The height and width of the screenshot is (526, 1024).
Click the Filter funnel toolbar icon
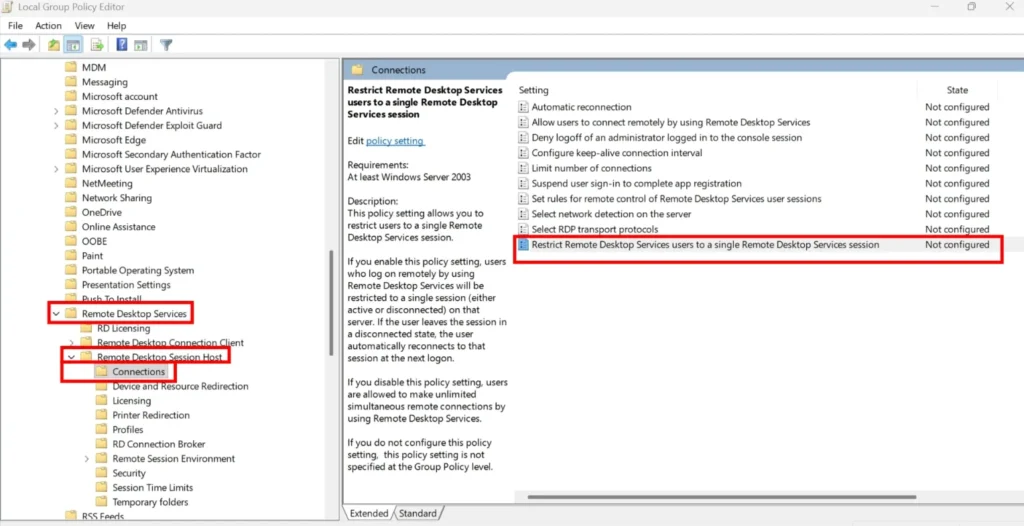pyautogui.click(x=166, y=45)
